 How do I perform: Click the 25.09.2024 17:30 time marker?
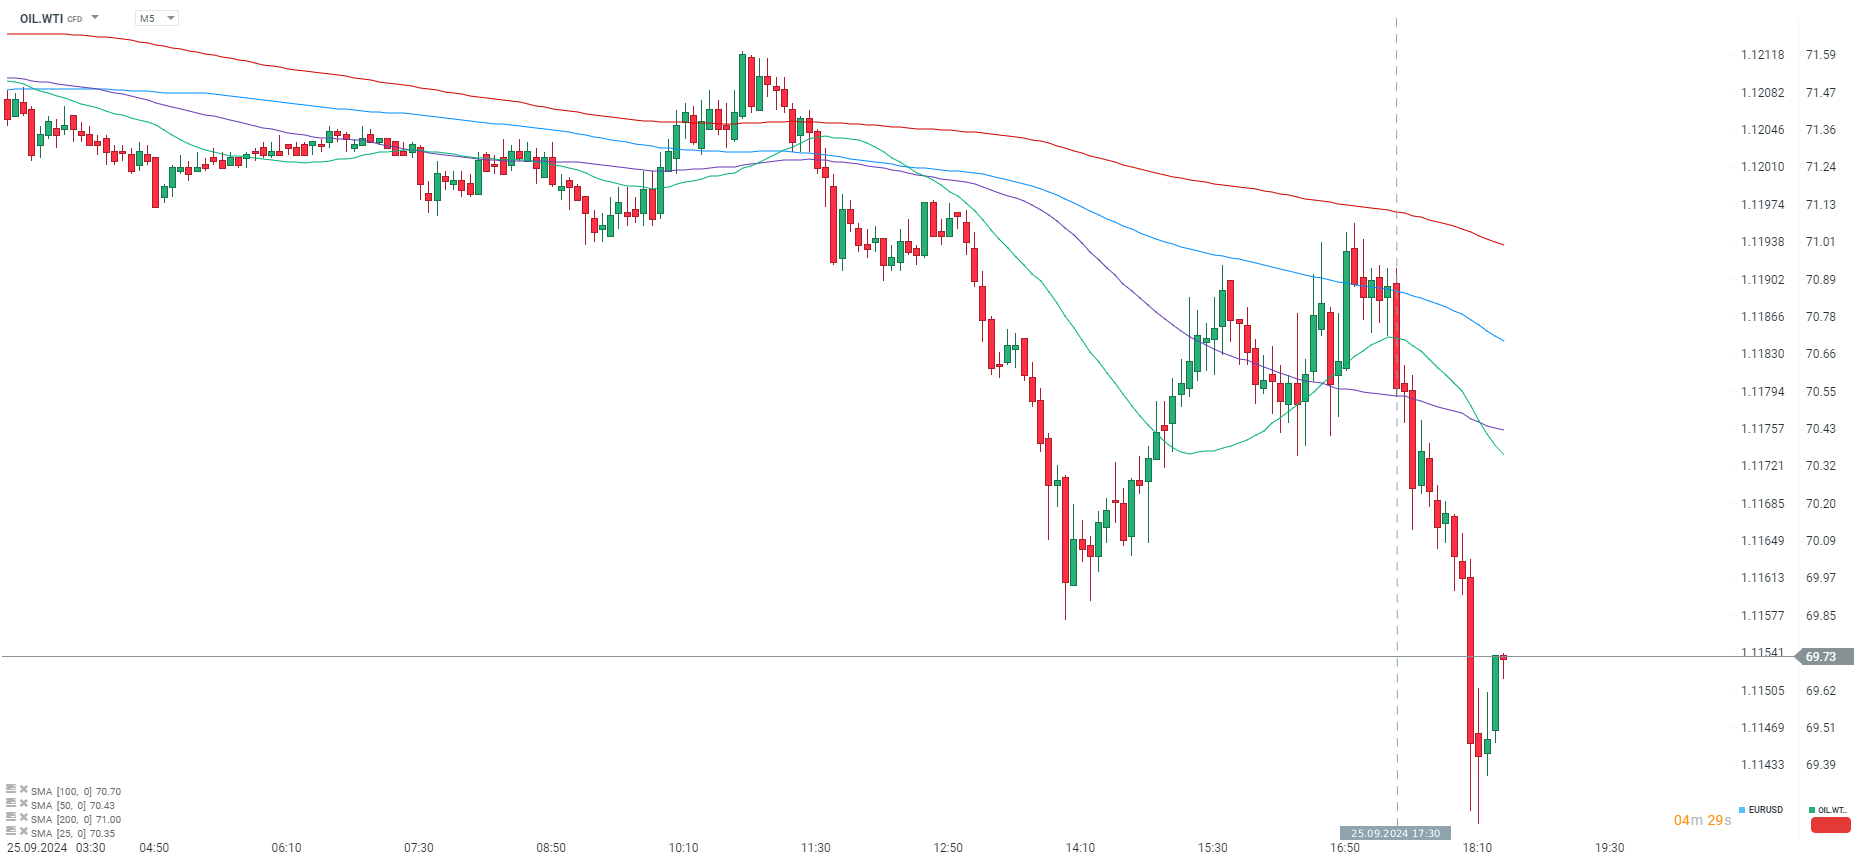1395,833
